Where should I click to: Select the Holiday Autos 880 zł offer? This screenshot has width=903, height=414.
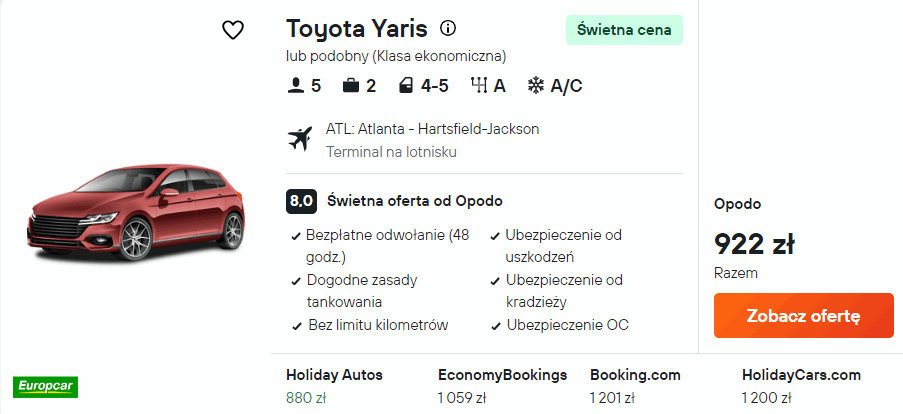(x=334, y=386)
